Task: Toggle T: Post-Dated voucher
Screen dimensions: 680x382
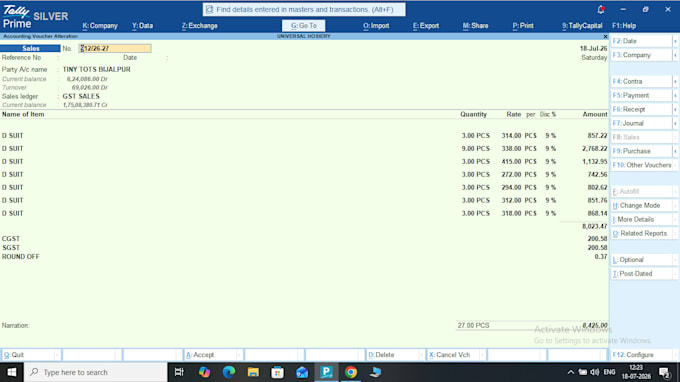Action: click(641, 274)
